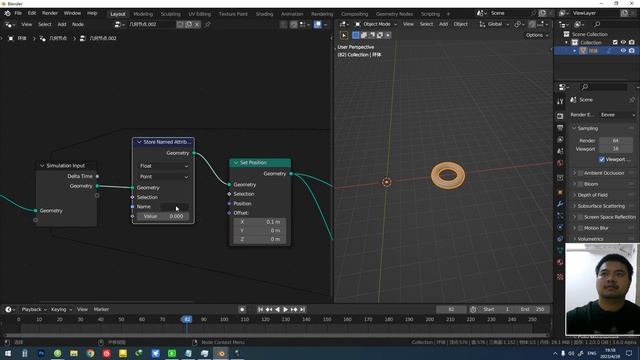Open the Global transform orientation dropdown

[495, 24]
